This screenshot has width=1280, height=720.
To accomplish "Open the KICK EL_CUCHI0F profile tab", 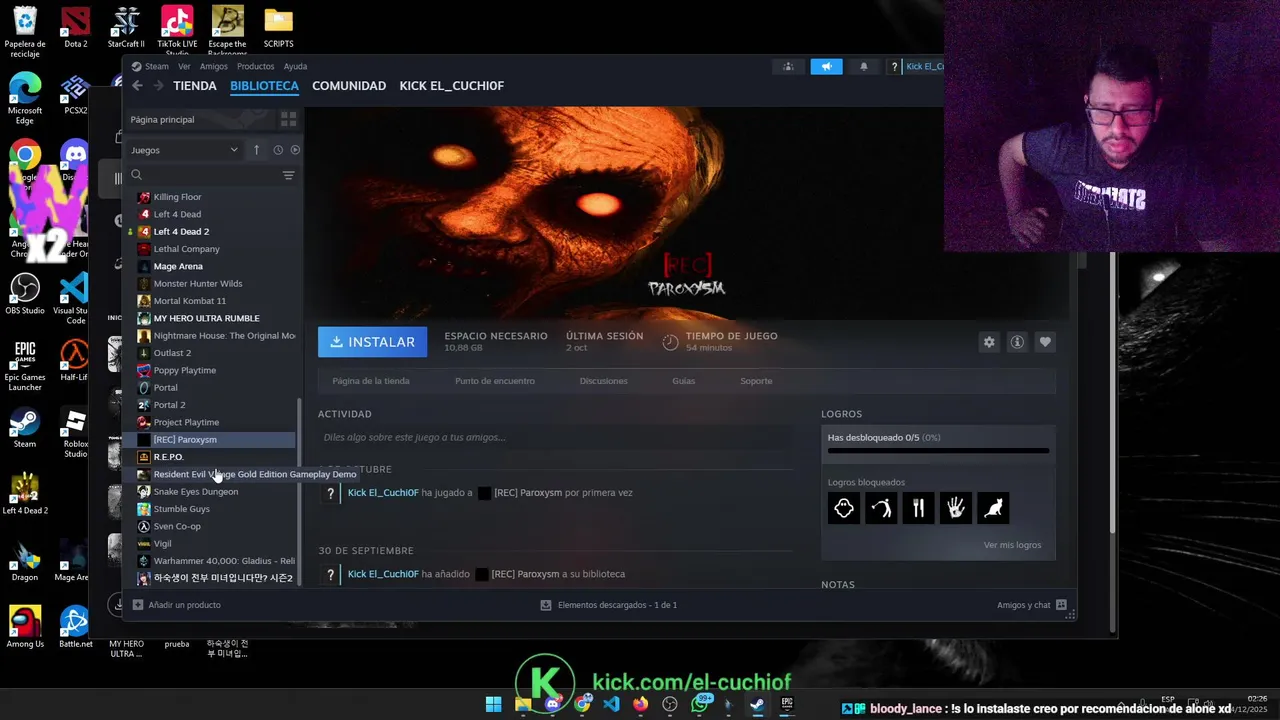I will (451, 86).
